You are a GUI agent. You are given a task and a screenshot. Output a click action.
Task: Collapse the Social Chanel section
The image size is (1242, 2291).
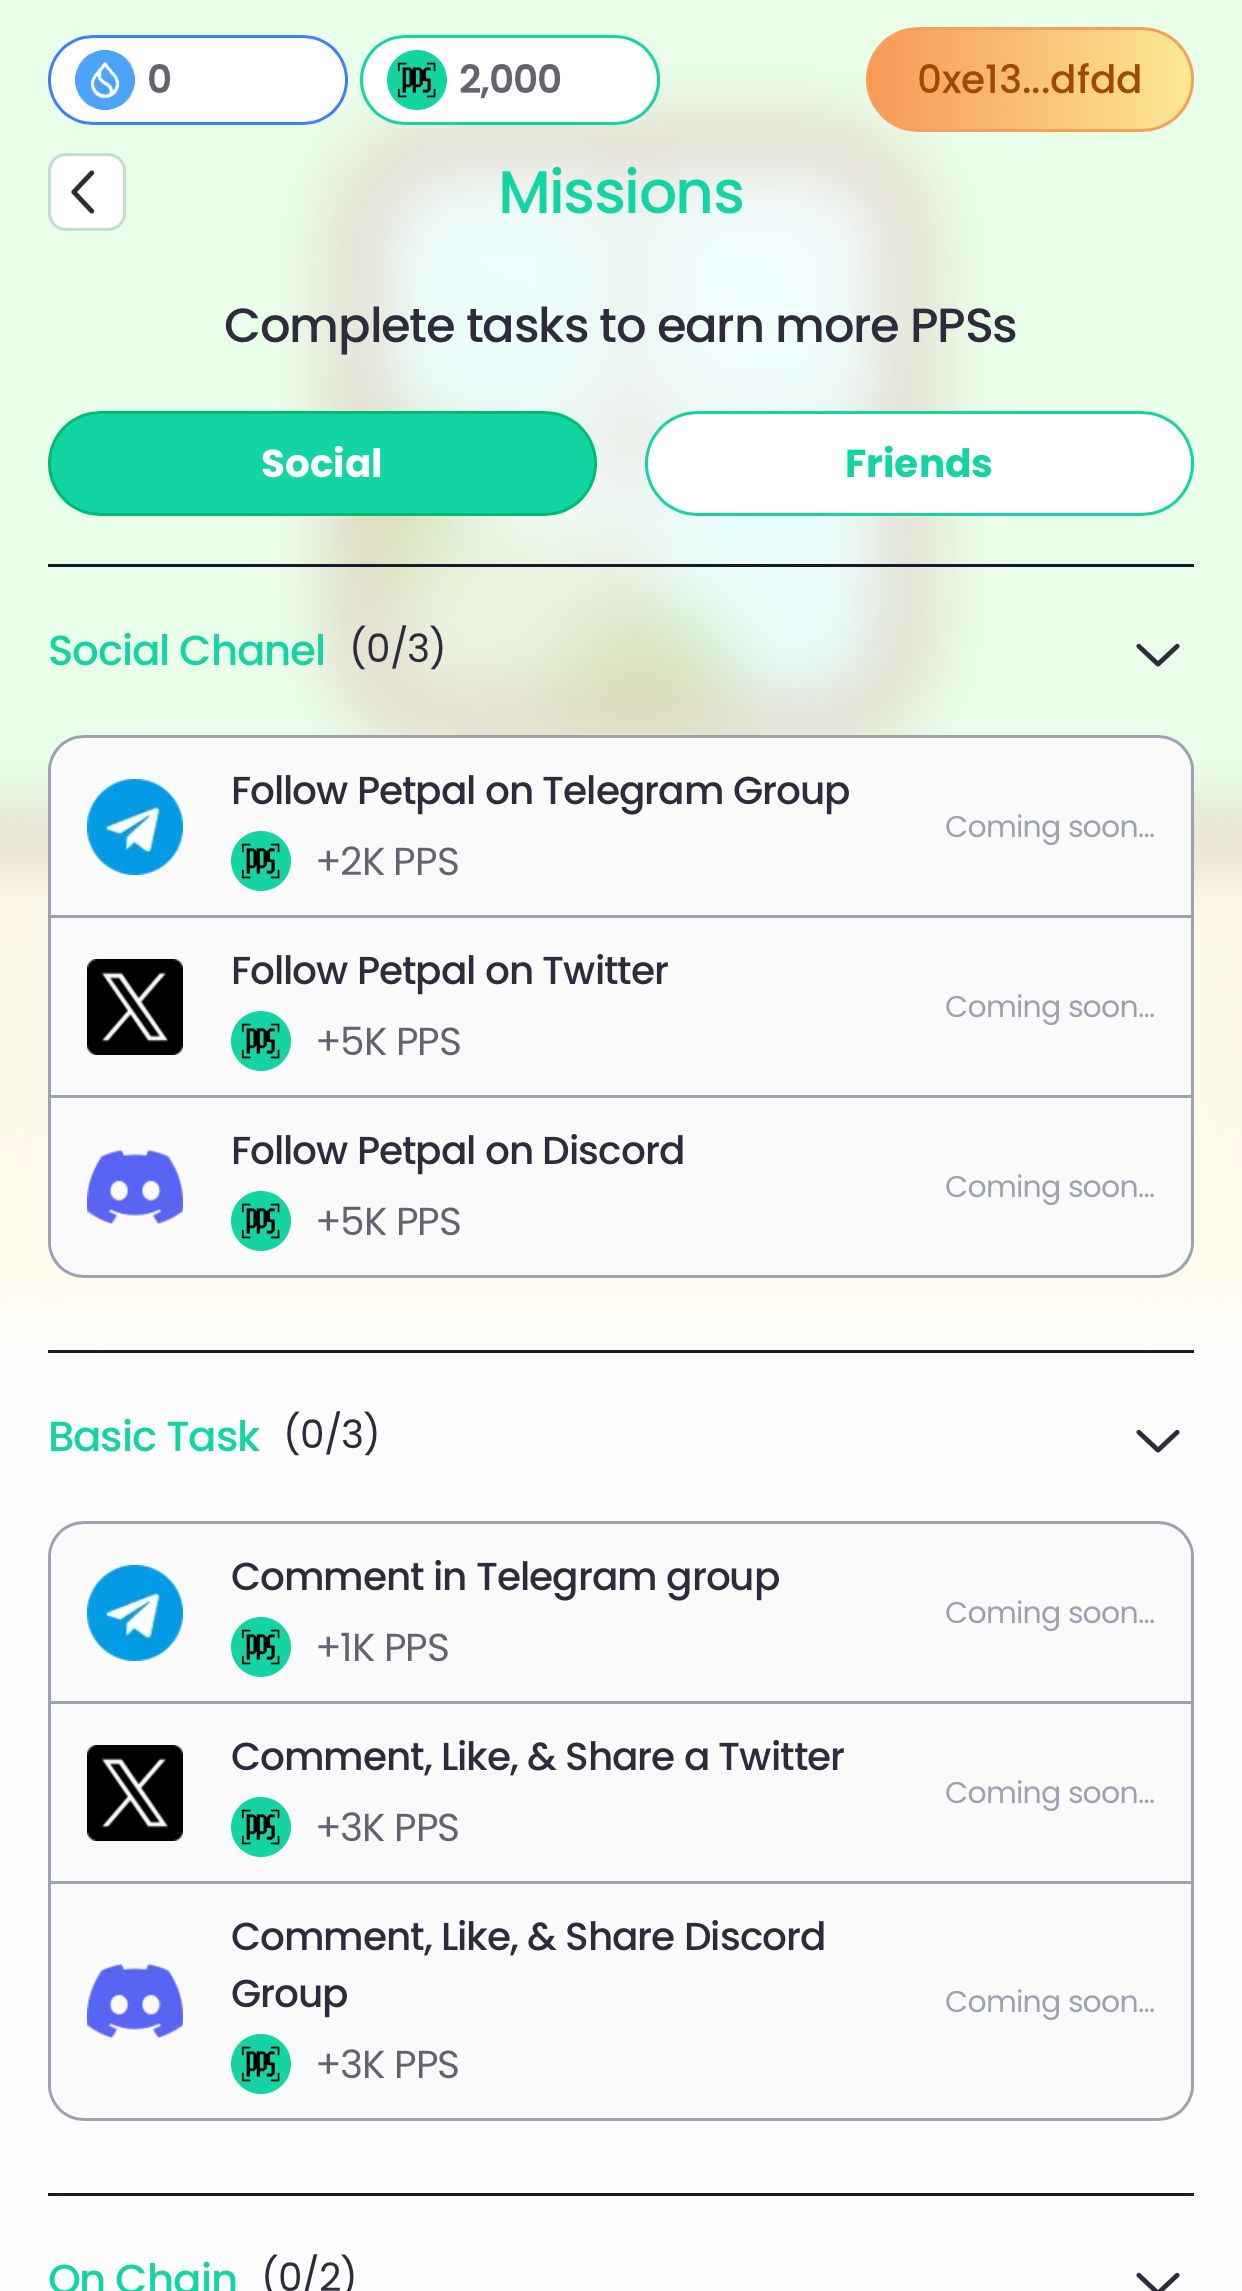tap(1157, 654)
